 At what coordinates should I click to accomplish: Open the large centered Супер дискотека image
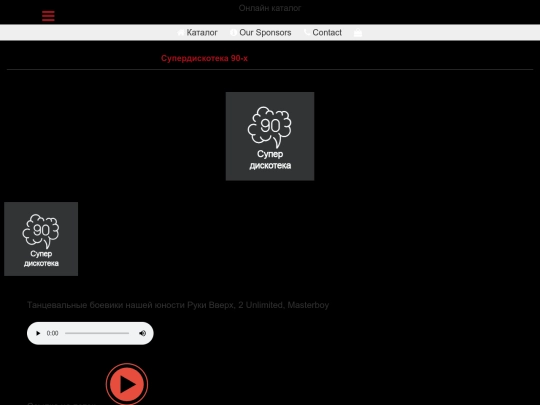[270, 136]
